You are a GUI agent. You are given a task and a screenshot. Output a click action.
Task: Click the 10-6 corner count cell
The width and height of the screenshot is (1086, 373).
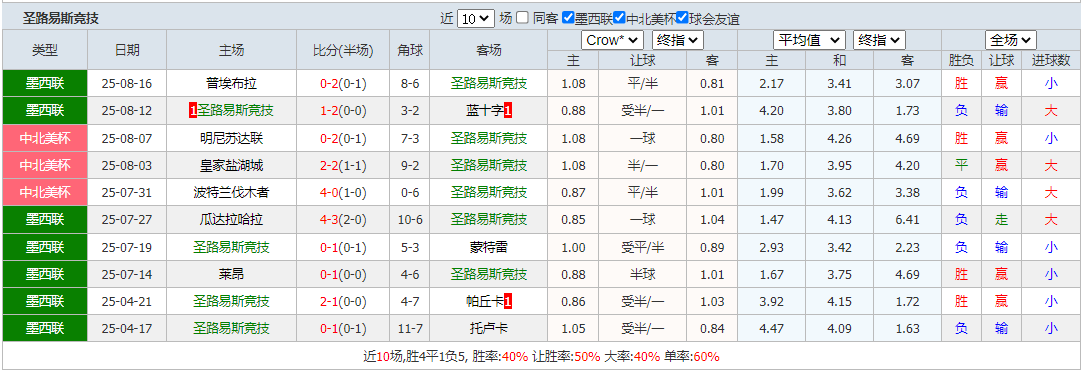tap(409, 220)
